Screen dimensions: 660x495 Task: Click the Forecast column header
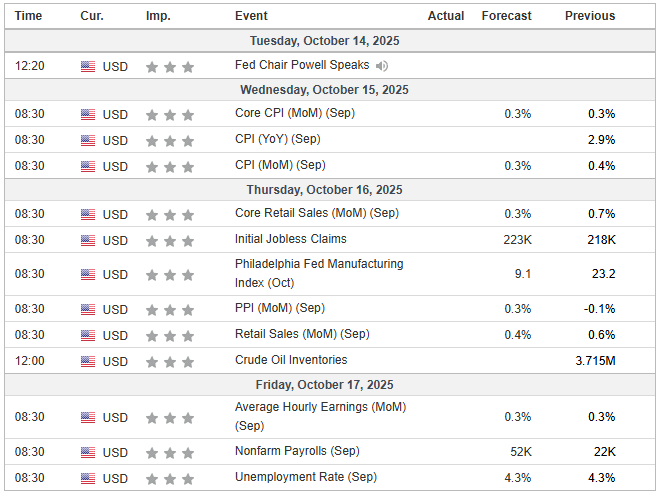[x=506, y=16]
